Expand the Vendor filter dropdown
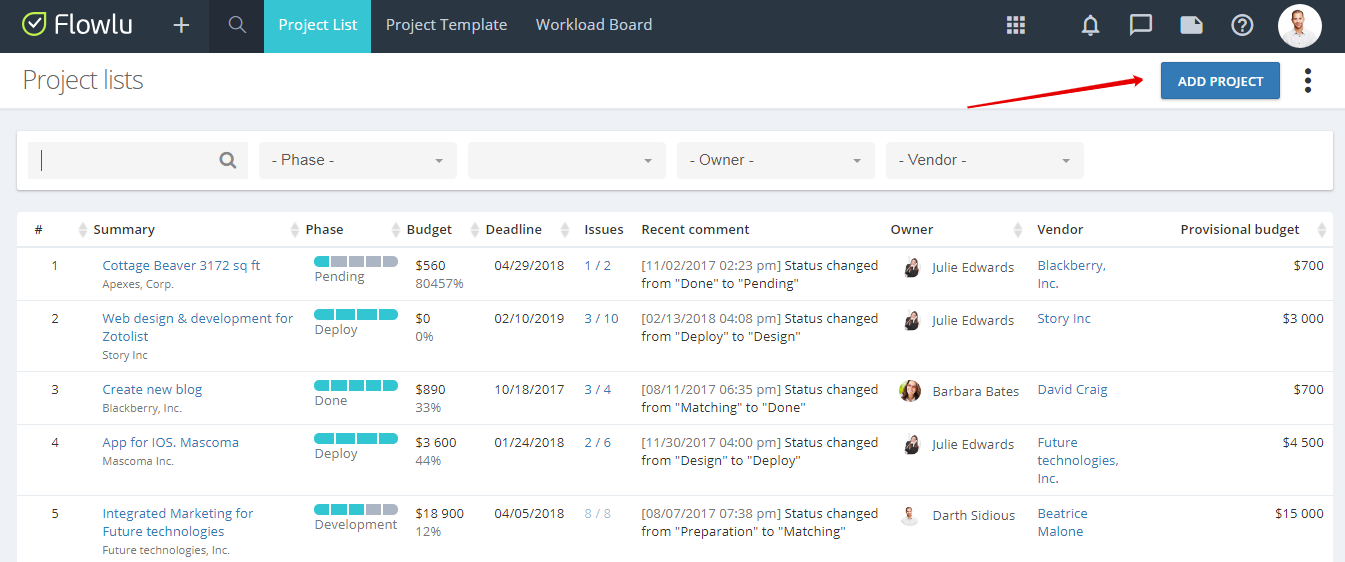1345x562 pixels. (x=985, y=160)
